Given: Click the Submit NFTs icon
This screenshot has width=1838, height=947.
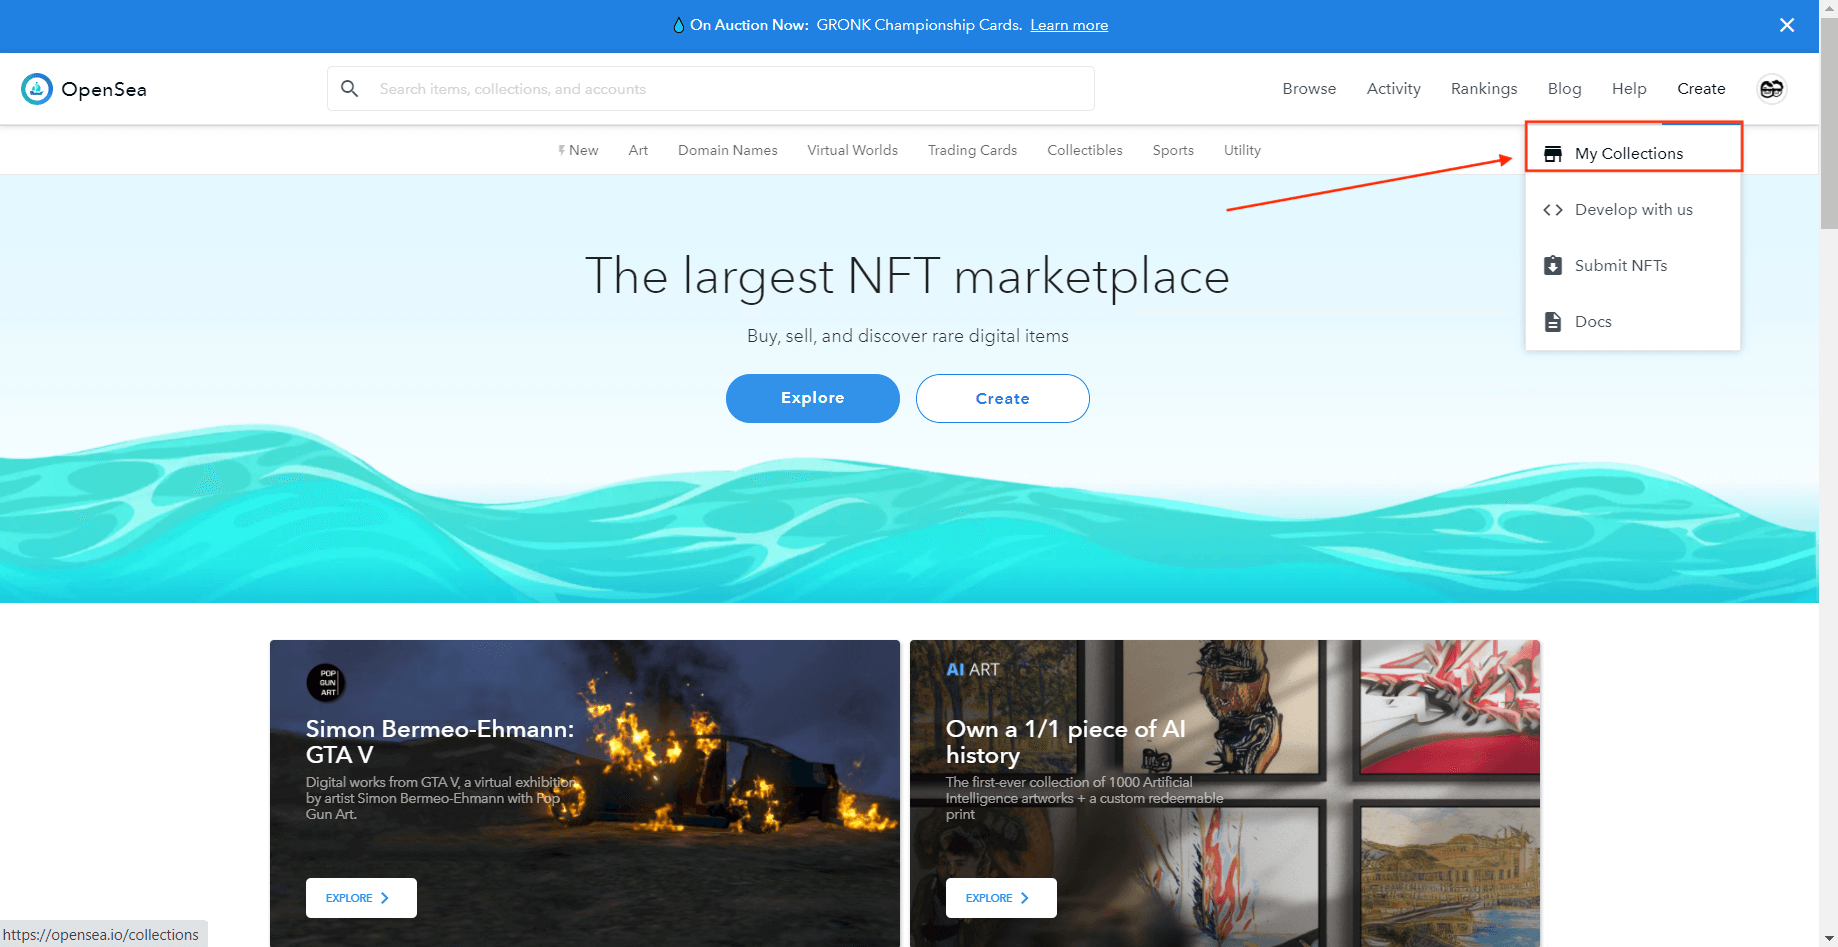Looking at the screenshot, I should (x=1552, y=266).
